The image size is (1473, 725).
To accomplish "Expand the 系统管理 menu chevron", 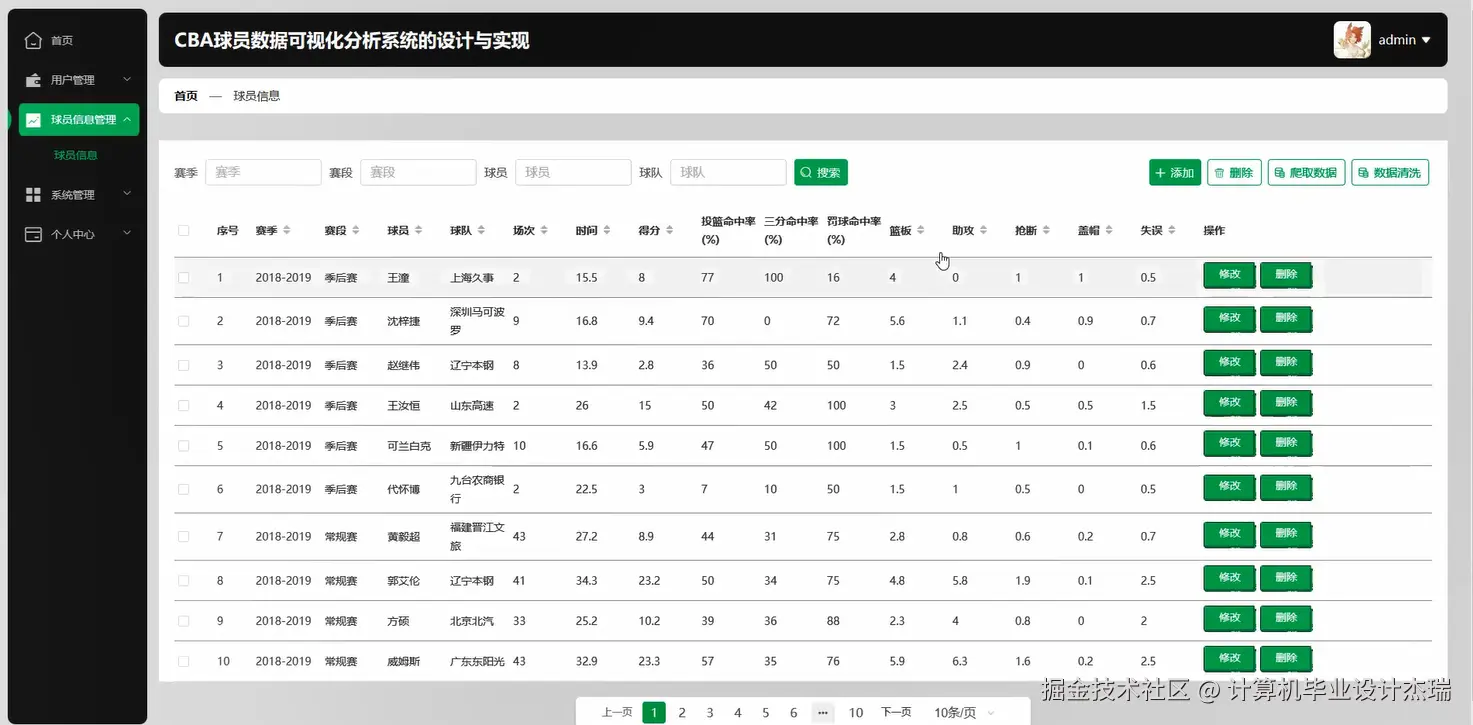I will point(127,194).
